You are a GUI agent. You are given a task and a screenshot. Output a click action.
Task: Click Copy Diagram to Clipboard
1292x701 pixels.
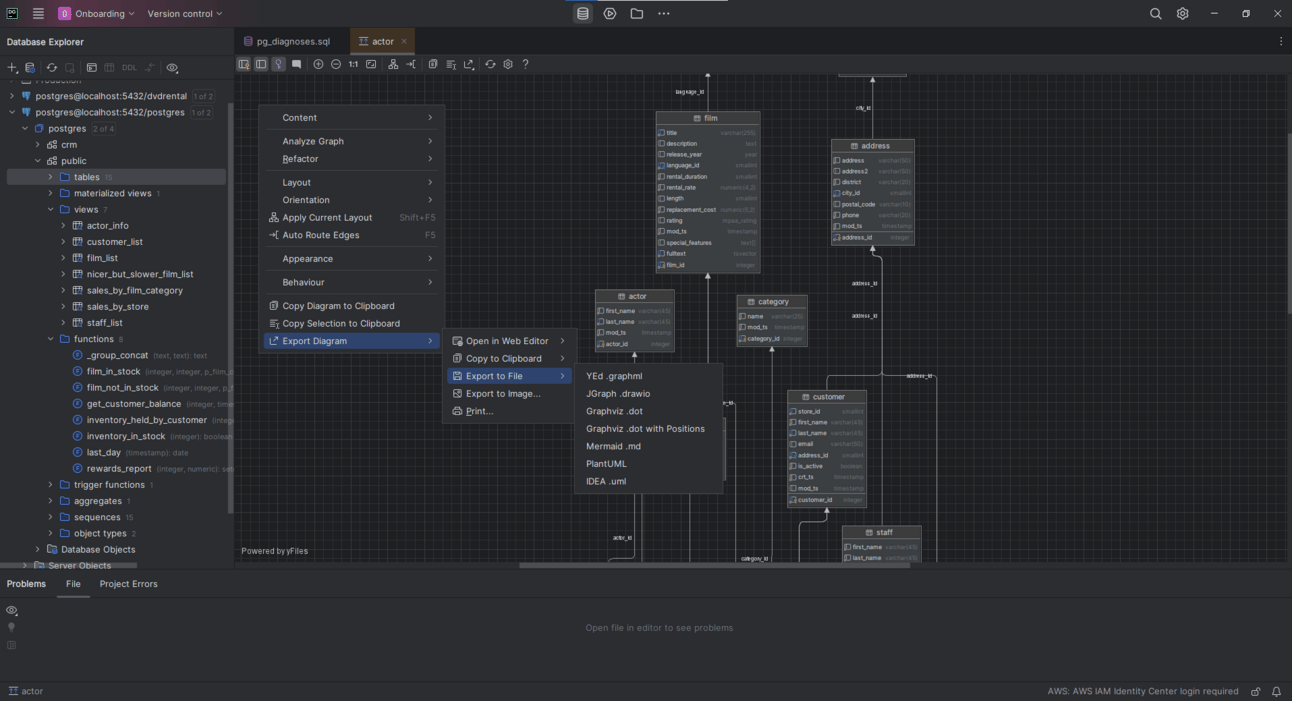(338, 306)
